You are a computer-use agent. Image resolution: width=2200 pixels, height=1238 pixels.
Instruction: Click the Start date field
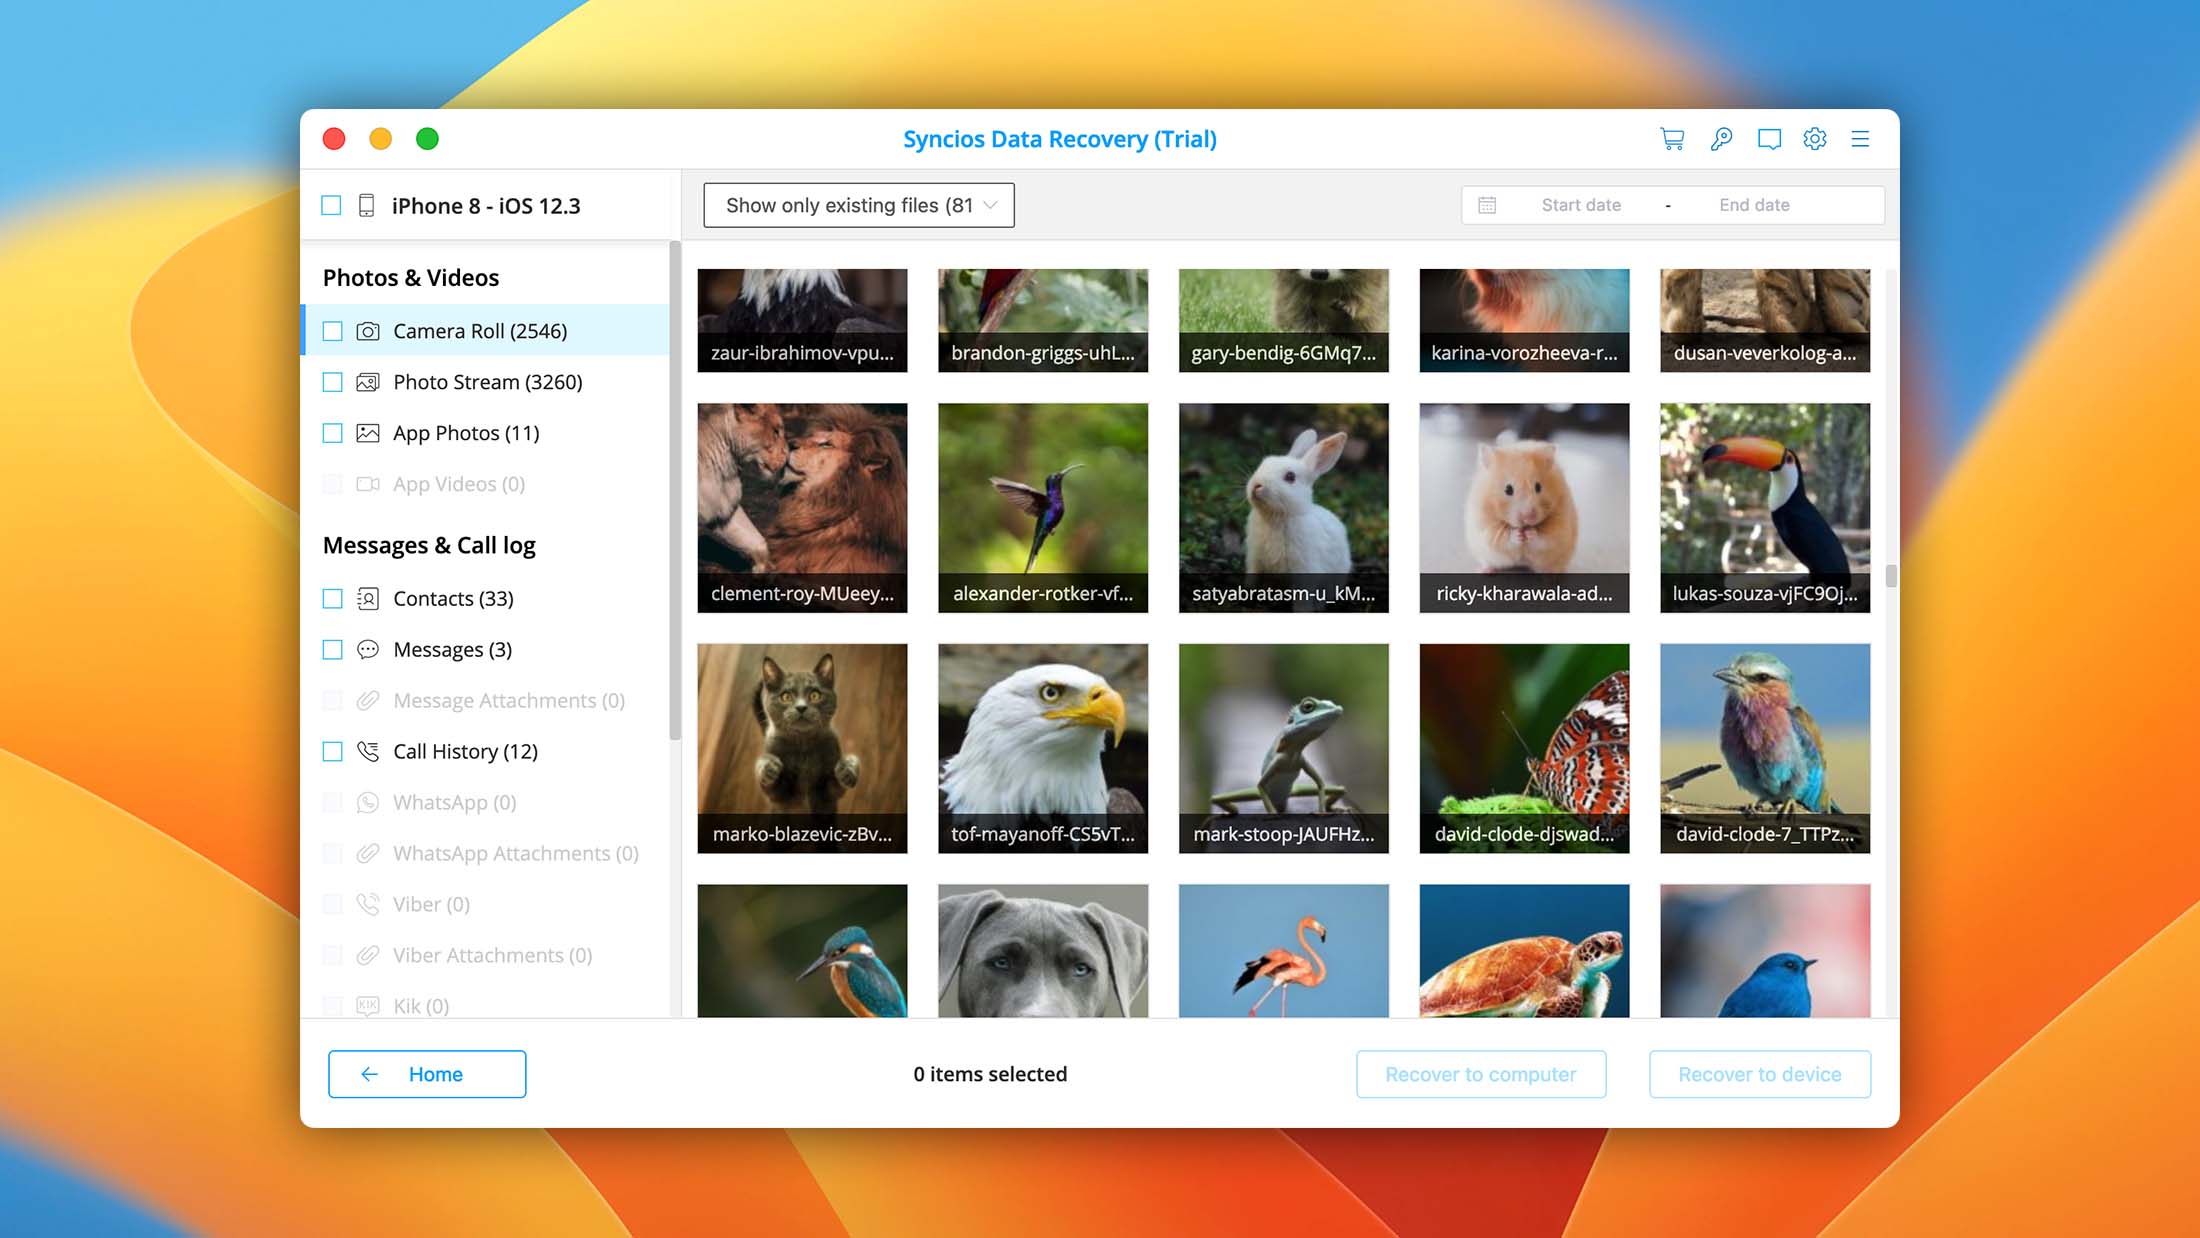tap(1581, 205)
